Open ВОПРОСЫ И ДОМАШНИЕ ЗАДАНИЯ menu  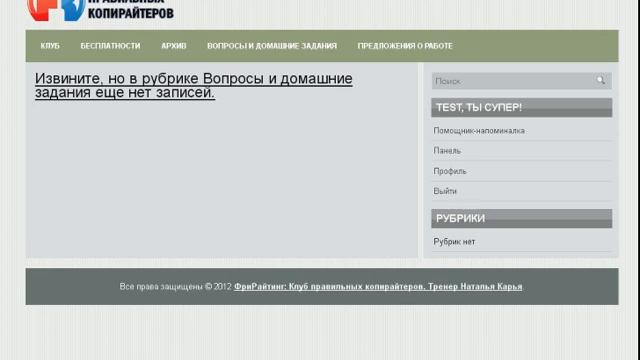[272, 46]
